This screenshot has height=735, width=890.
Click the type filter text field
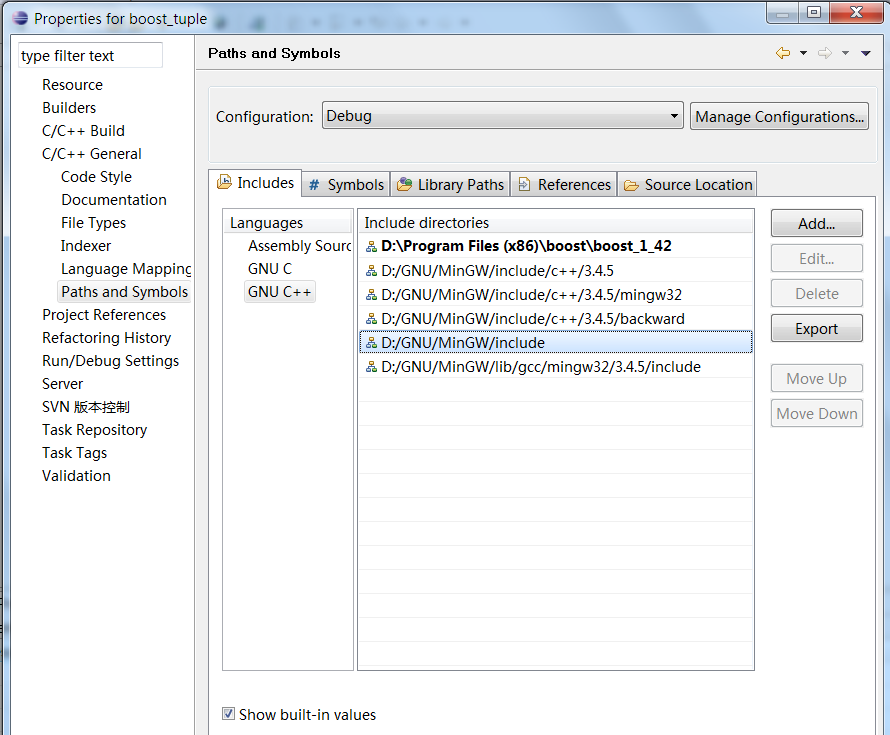coord(90,56)
